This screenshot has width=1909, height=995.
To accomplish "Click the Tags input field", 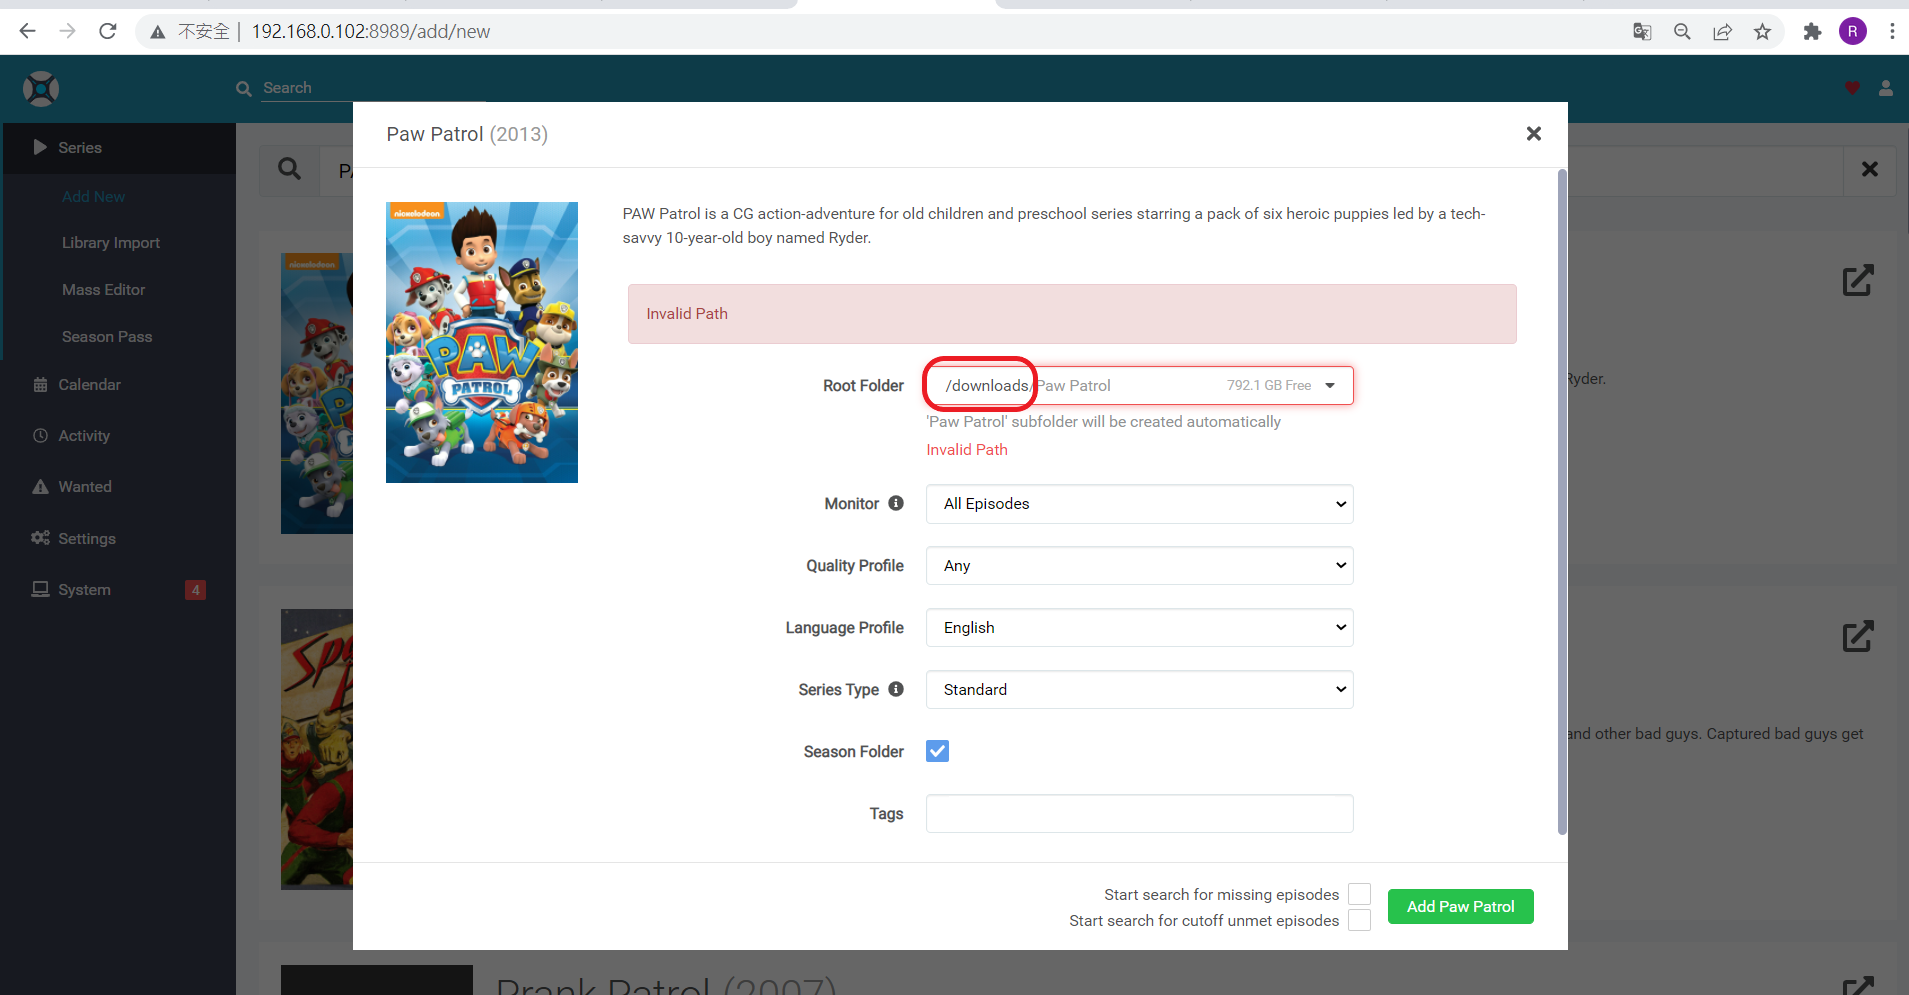I will tap(1140, 814).
